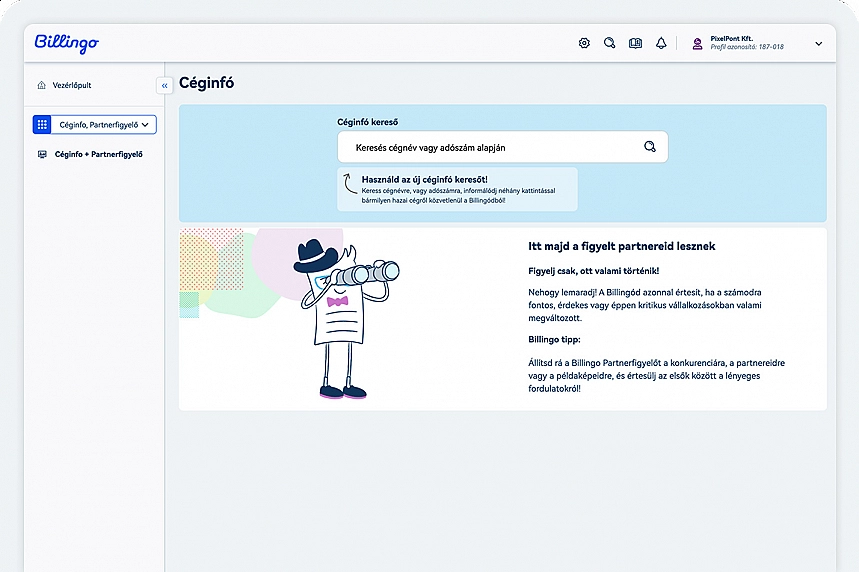Viewport: 859px width, 572px height.
Task: Click the purple profile avatar icon
Action: tap(697, 44)
